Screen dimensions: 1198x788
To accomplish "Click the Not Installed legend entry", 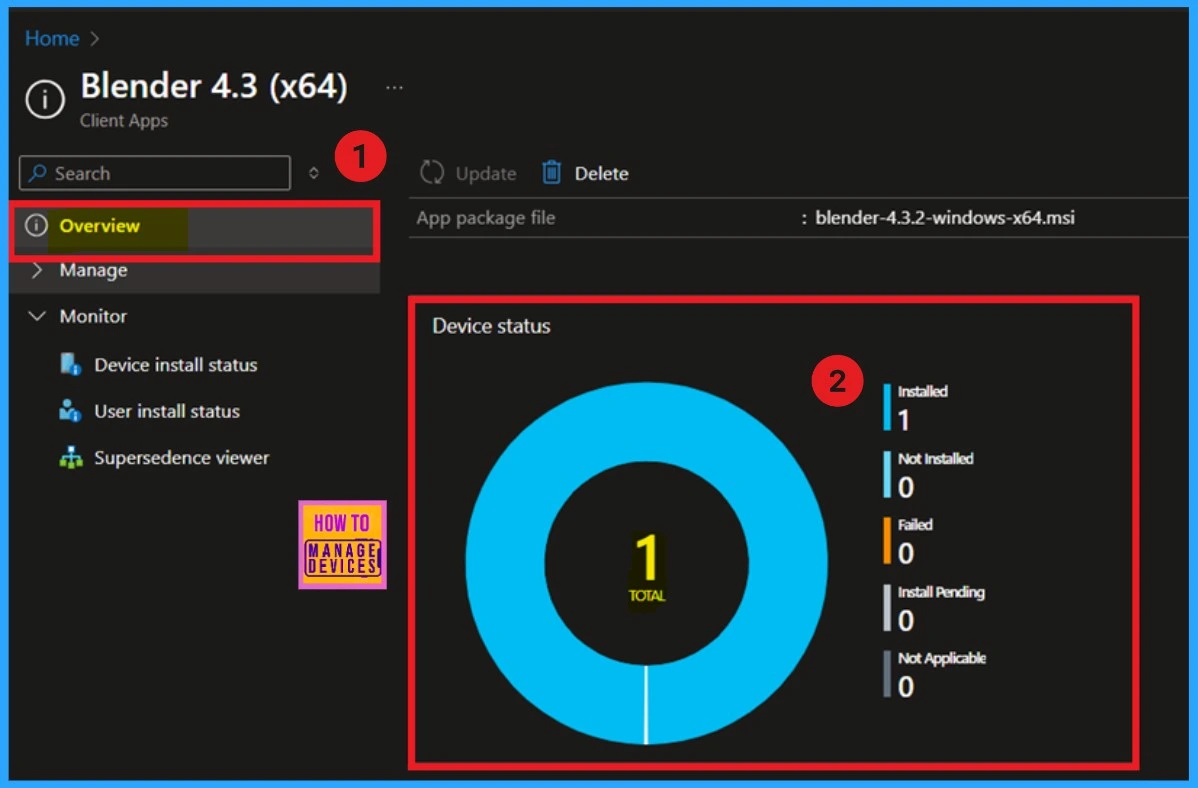I will tap(928, 475).
